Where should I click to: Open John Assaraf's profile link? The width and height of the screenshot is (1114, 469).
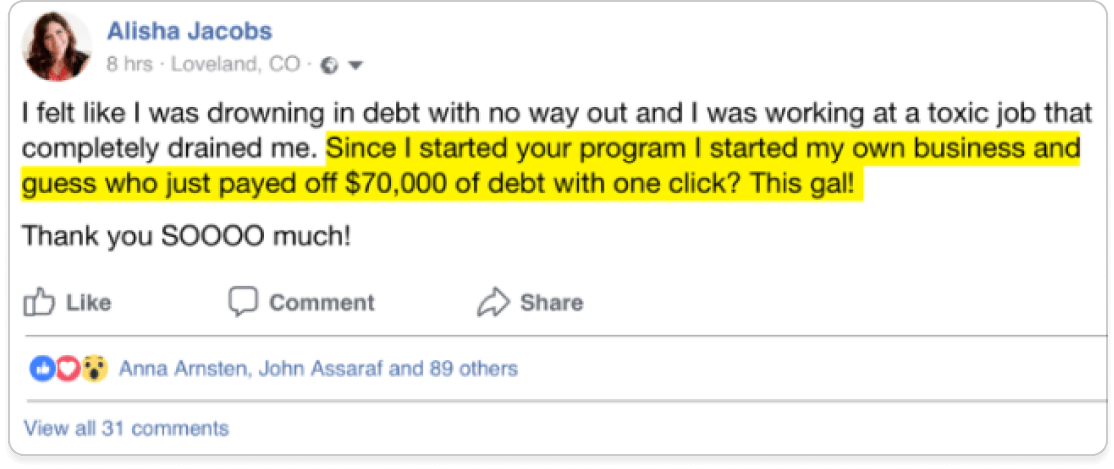click(322, 369)
